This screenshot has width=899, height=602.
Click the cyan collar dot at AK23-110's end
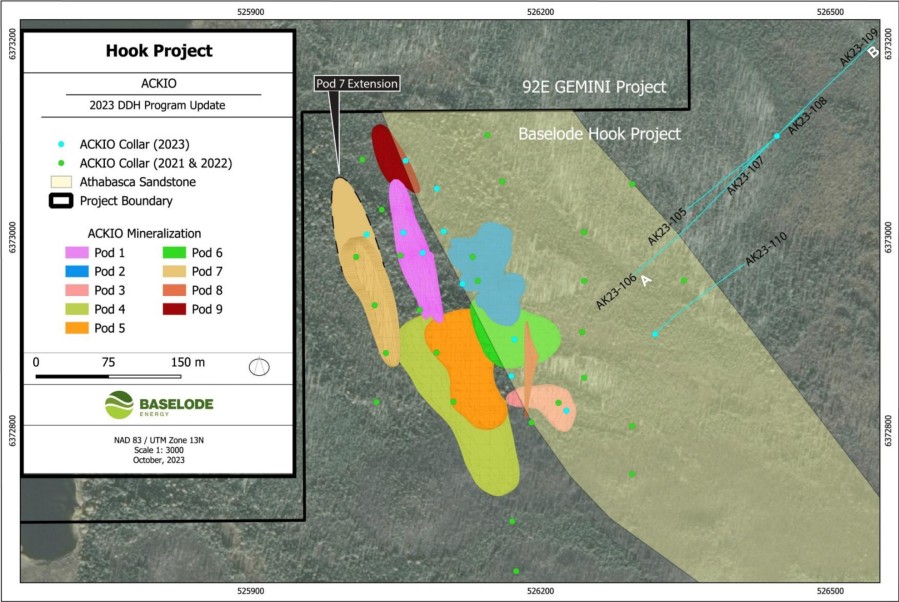(x=655, y=334)
